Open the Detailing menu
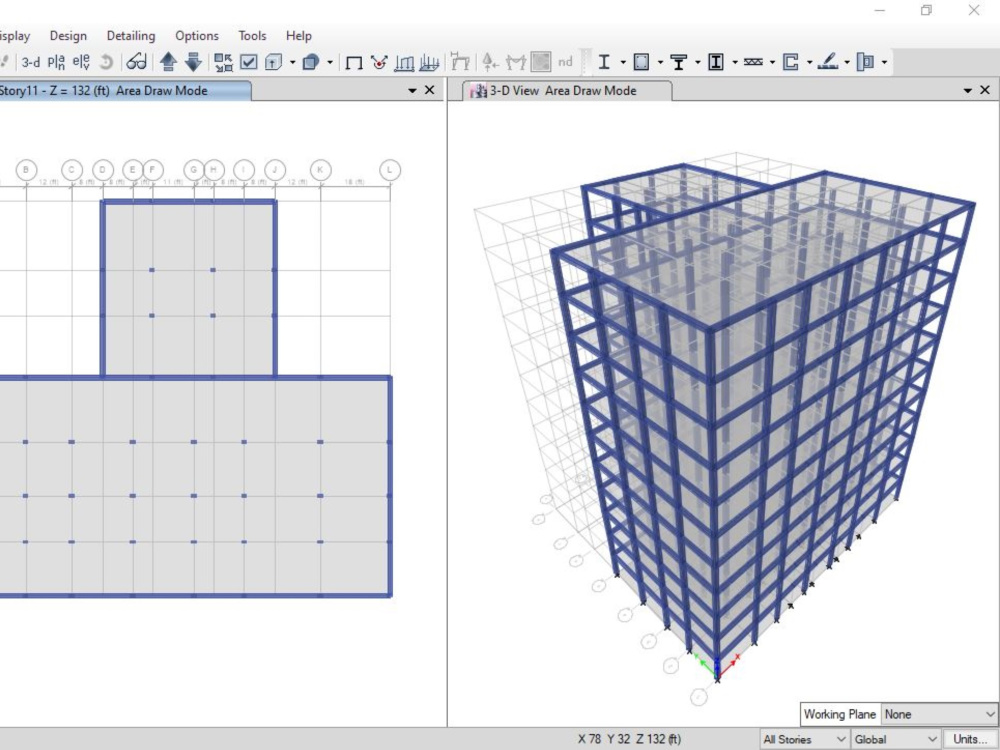 pos(131,36)
